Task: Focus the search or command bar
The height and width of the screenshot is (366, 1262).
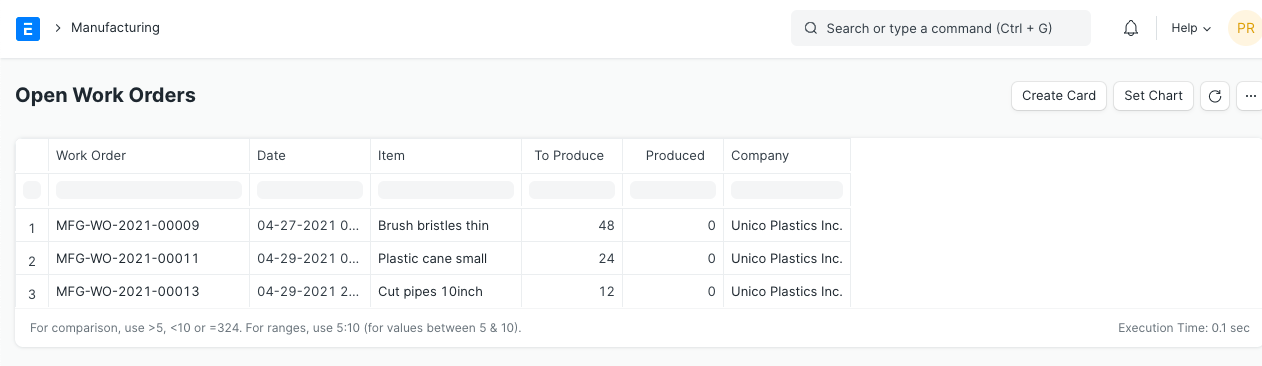Action: (941, 28)
